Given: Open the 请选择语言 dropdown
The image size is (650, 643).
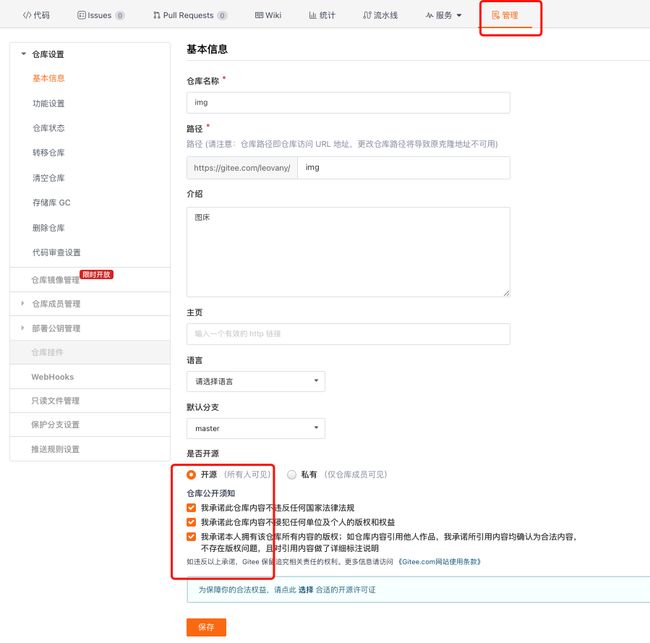Looking at the screenshot, I should pos(256,381).
